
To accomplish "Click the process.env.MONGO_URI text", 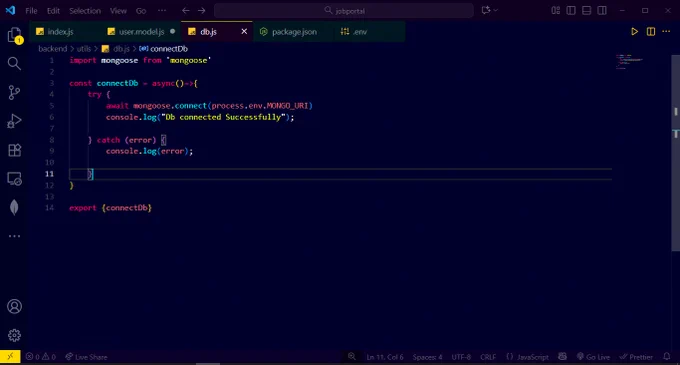I will pyautogui.click(x=260, y=105).
